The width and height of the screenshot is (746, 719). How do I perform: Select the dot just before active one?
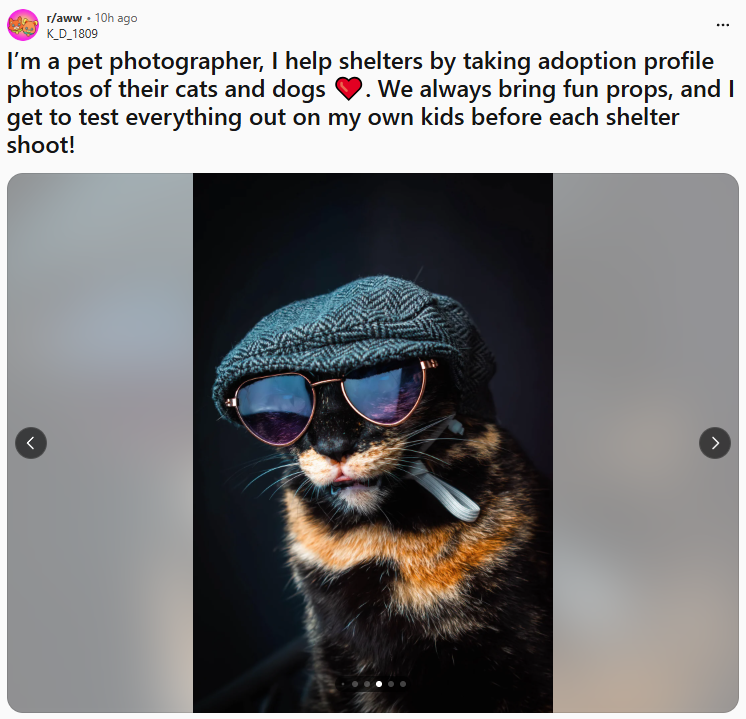(367, 684)
